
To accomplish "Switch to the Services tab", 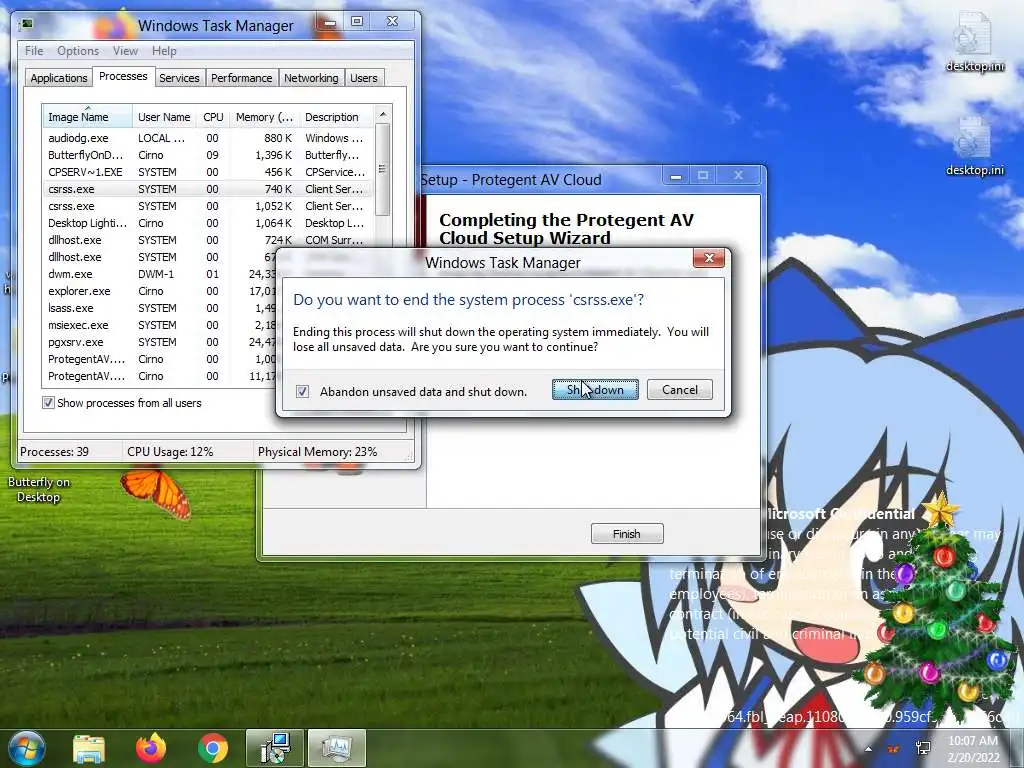I will tap(179, 78).
